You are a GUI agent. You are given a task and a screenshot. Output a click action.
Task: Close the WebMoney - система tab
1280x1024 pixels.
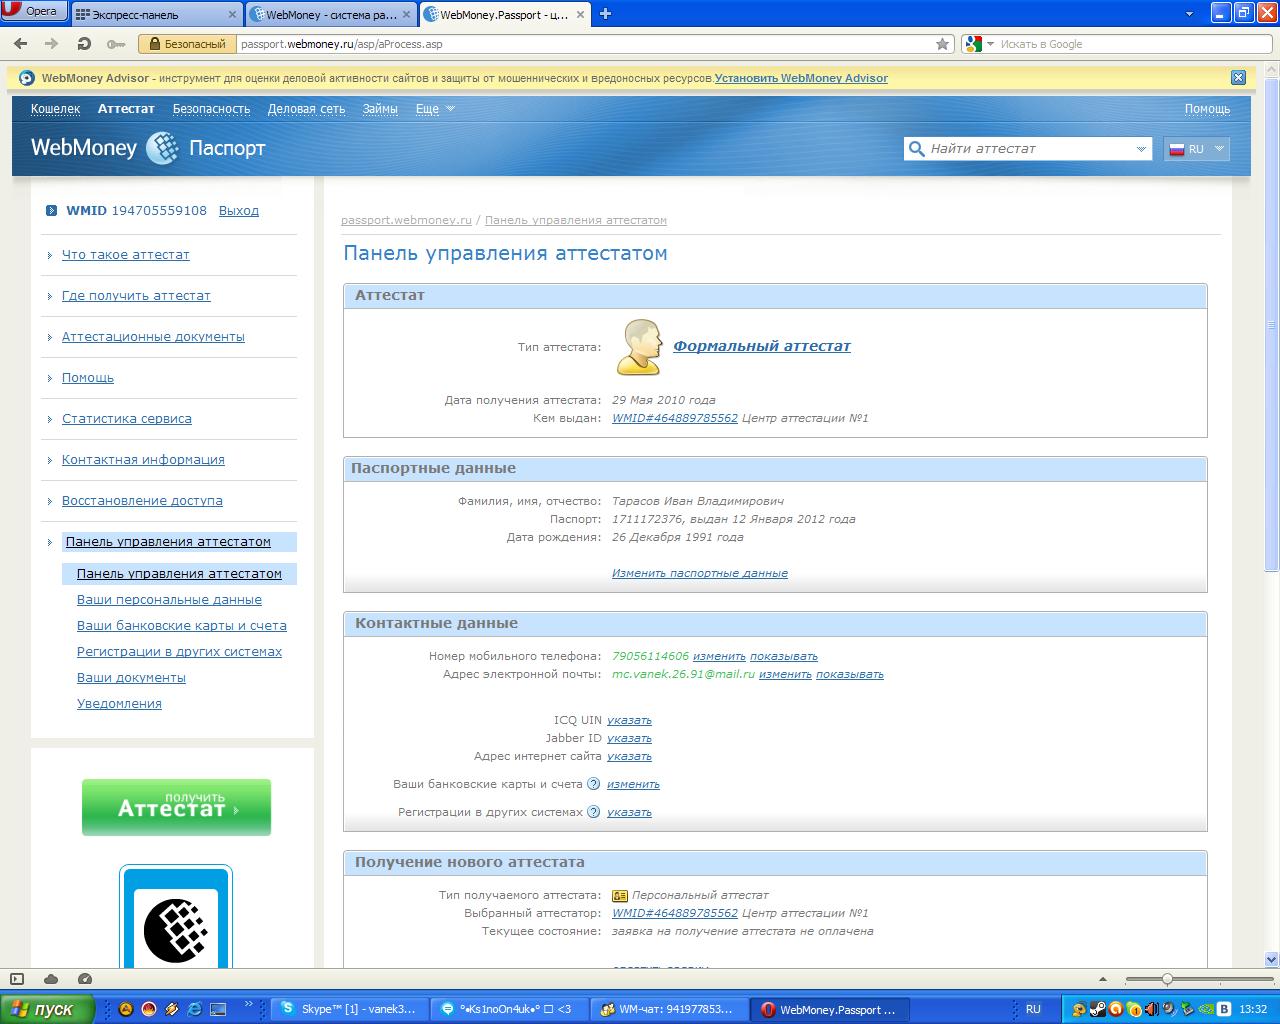(x=406, y=15)
